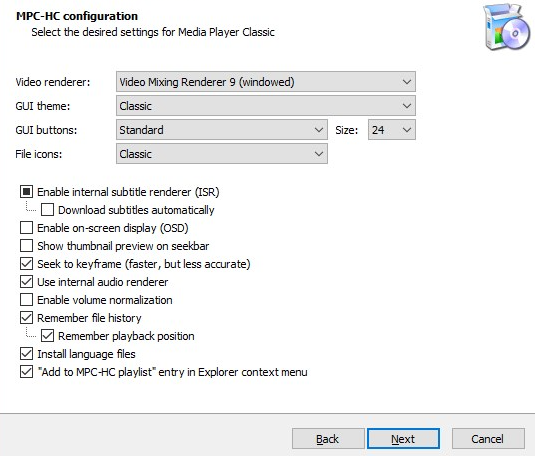Expand the button Size dropdown
Screen dimensions: 535x456
tap(392, 130)
